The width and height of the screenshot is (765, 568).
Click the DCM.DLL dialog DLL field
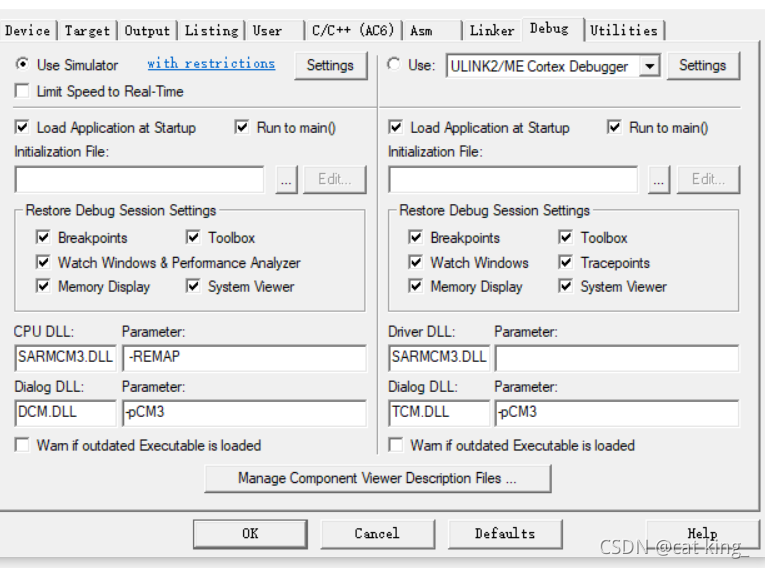(65, 413)
